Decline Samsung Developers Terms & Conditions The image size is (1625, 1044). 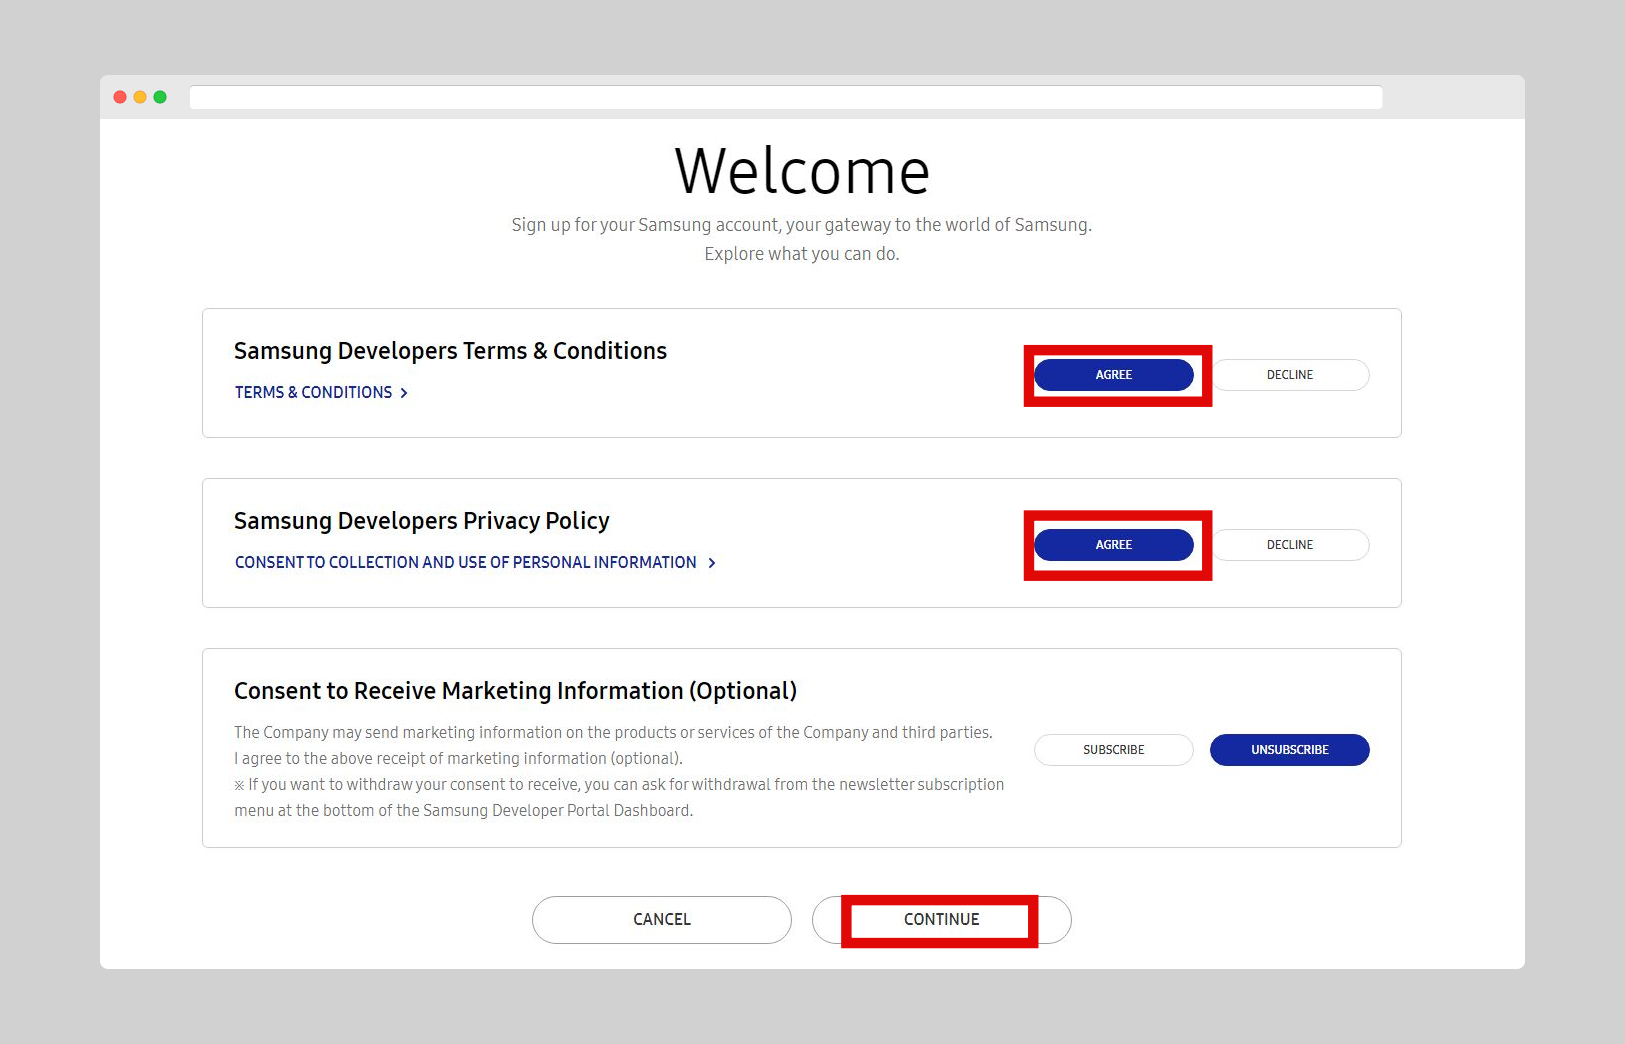[x=1290, y=375]
